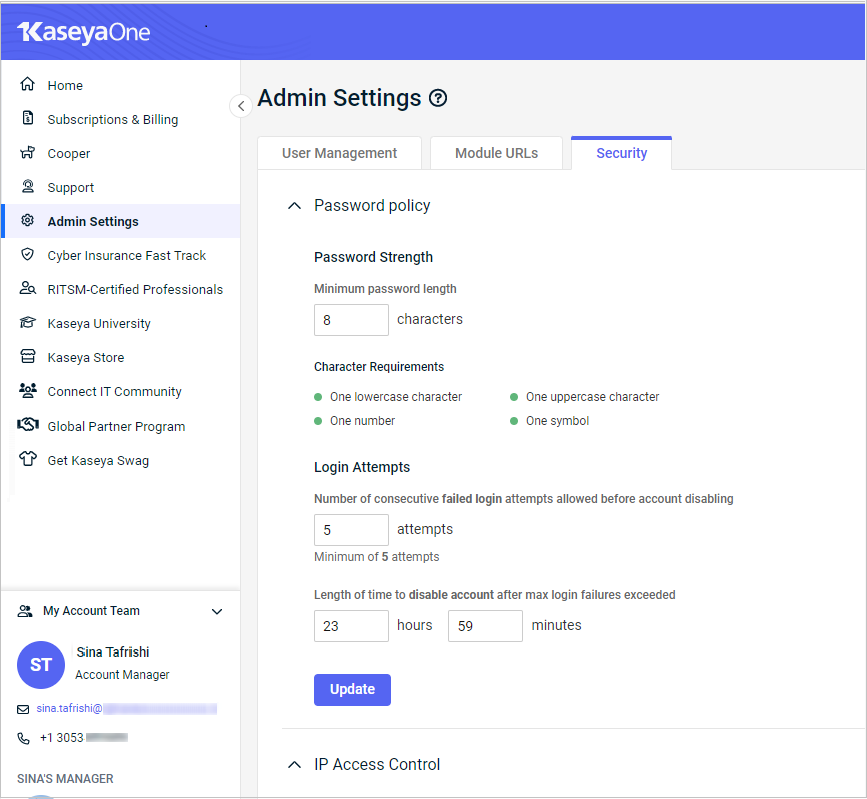Click the ST avatar circle

tap(41, 665)
